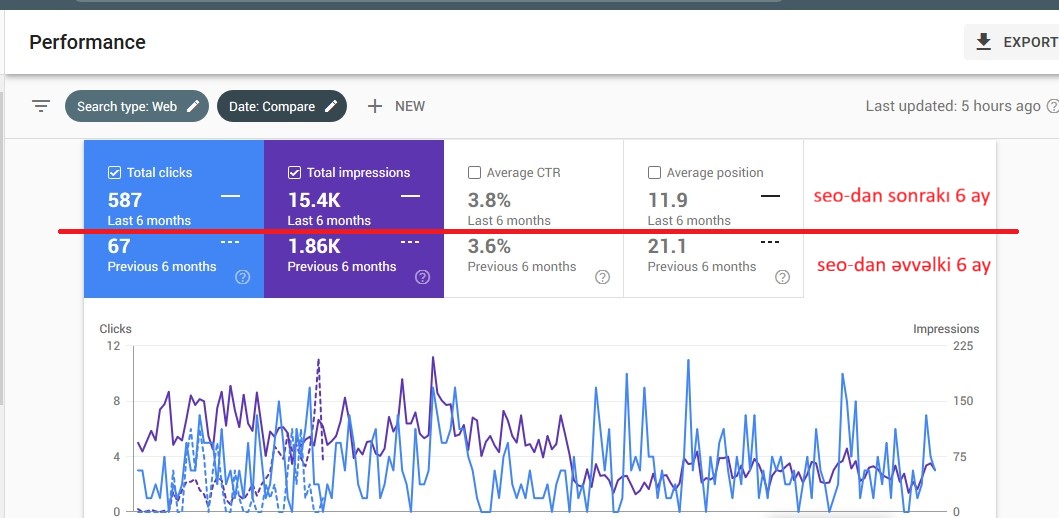Image resolution: width=1059 pixels, height=518 pixels.
Task: Open help icon in Total clicks card
Action: point(242,277)
